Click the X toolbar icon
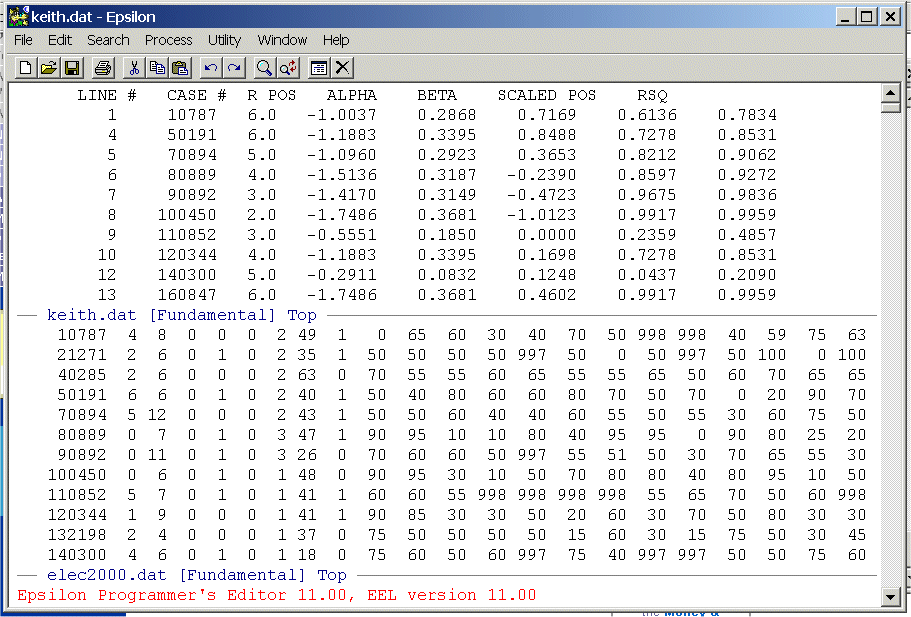The image size is (911, 617). click(x=343, y=68)
